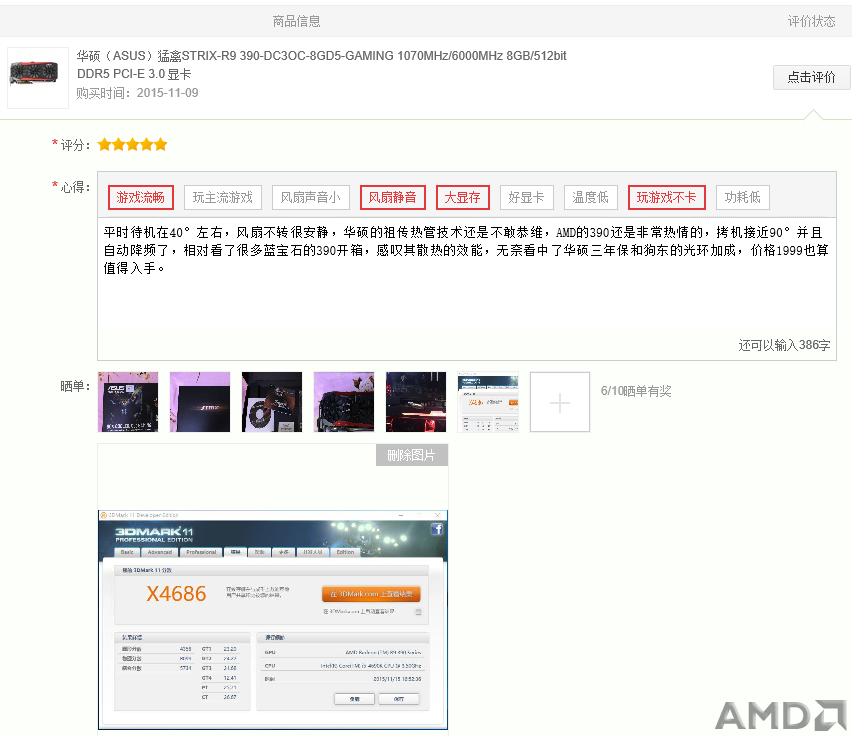The height and width of the screenshot is (736, 852).
Task: Deselect the 玩游戏不卡 tag
Action: click(667, 197)
